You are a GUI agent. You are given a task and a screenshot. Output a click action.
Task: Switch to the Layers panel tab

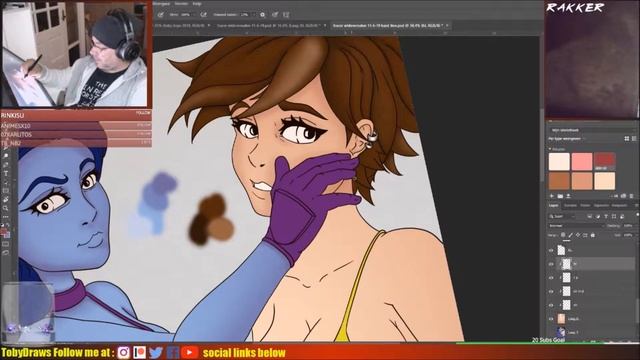point(553,205)
